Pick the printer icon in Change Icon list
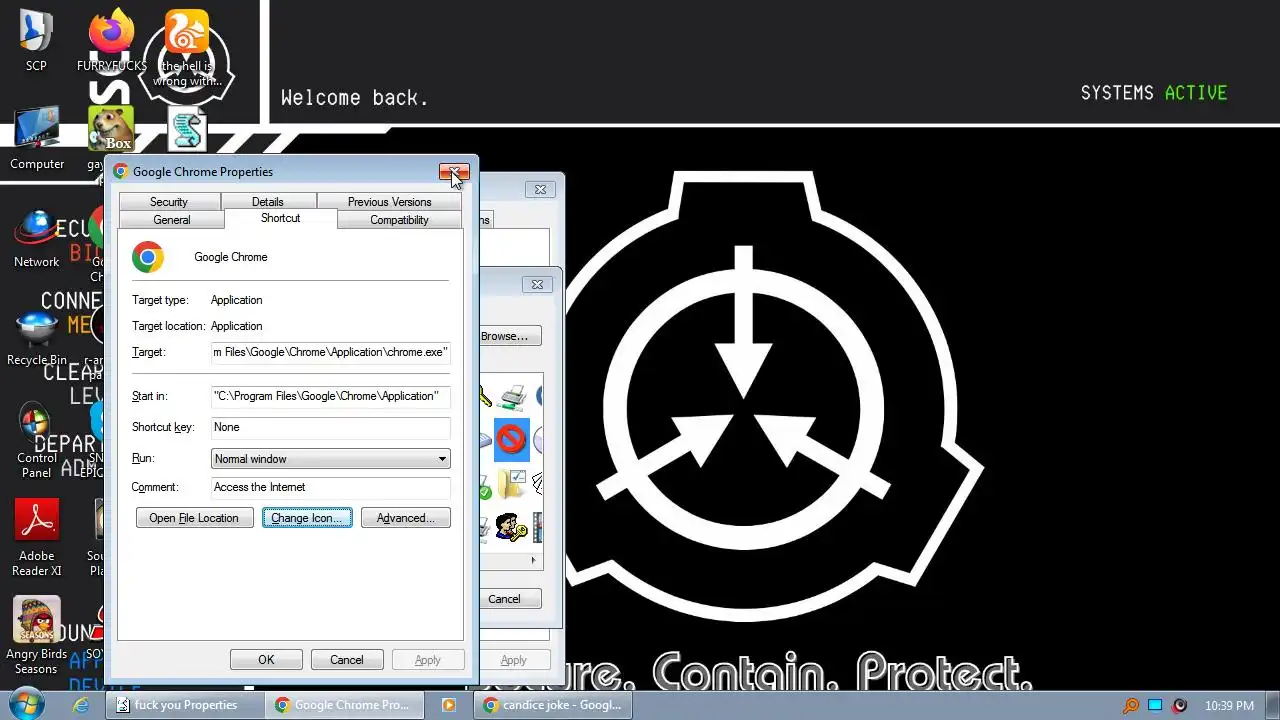This screenshot has height=720, width=1280. tap(512, 396)
